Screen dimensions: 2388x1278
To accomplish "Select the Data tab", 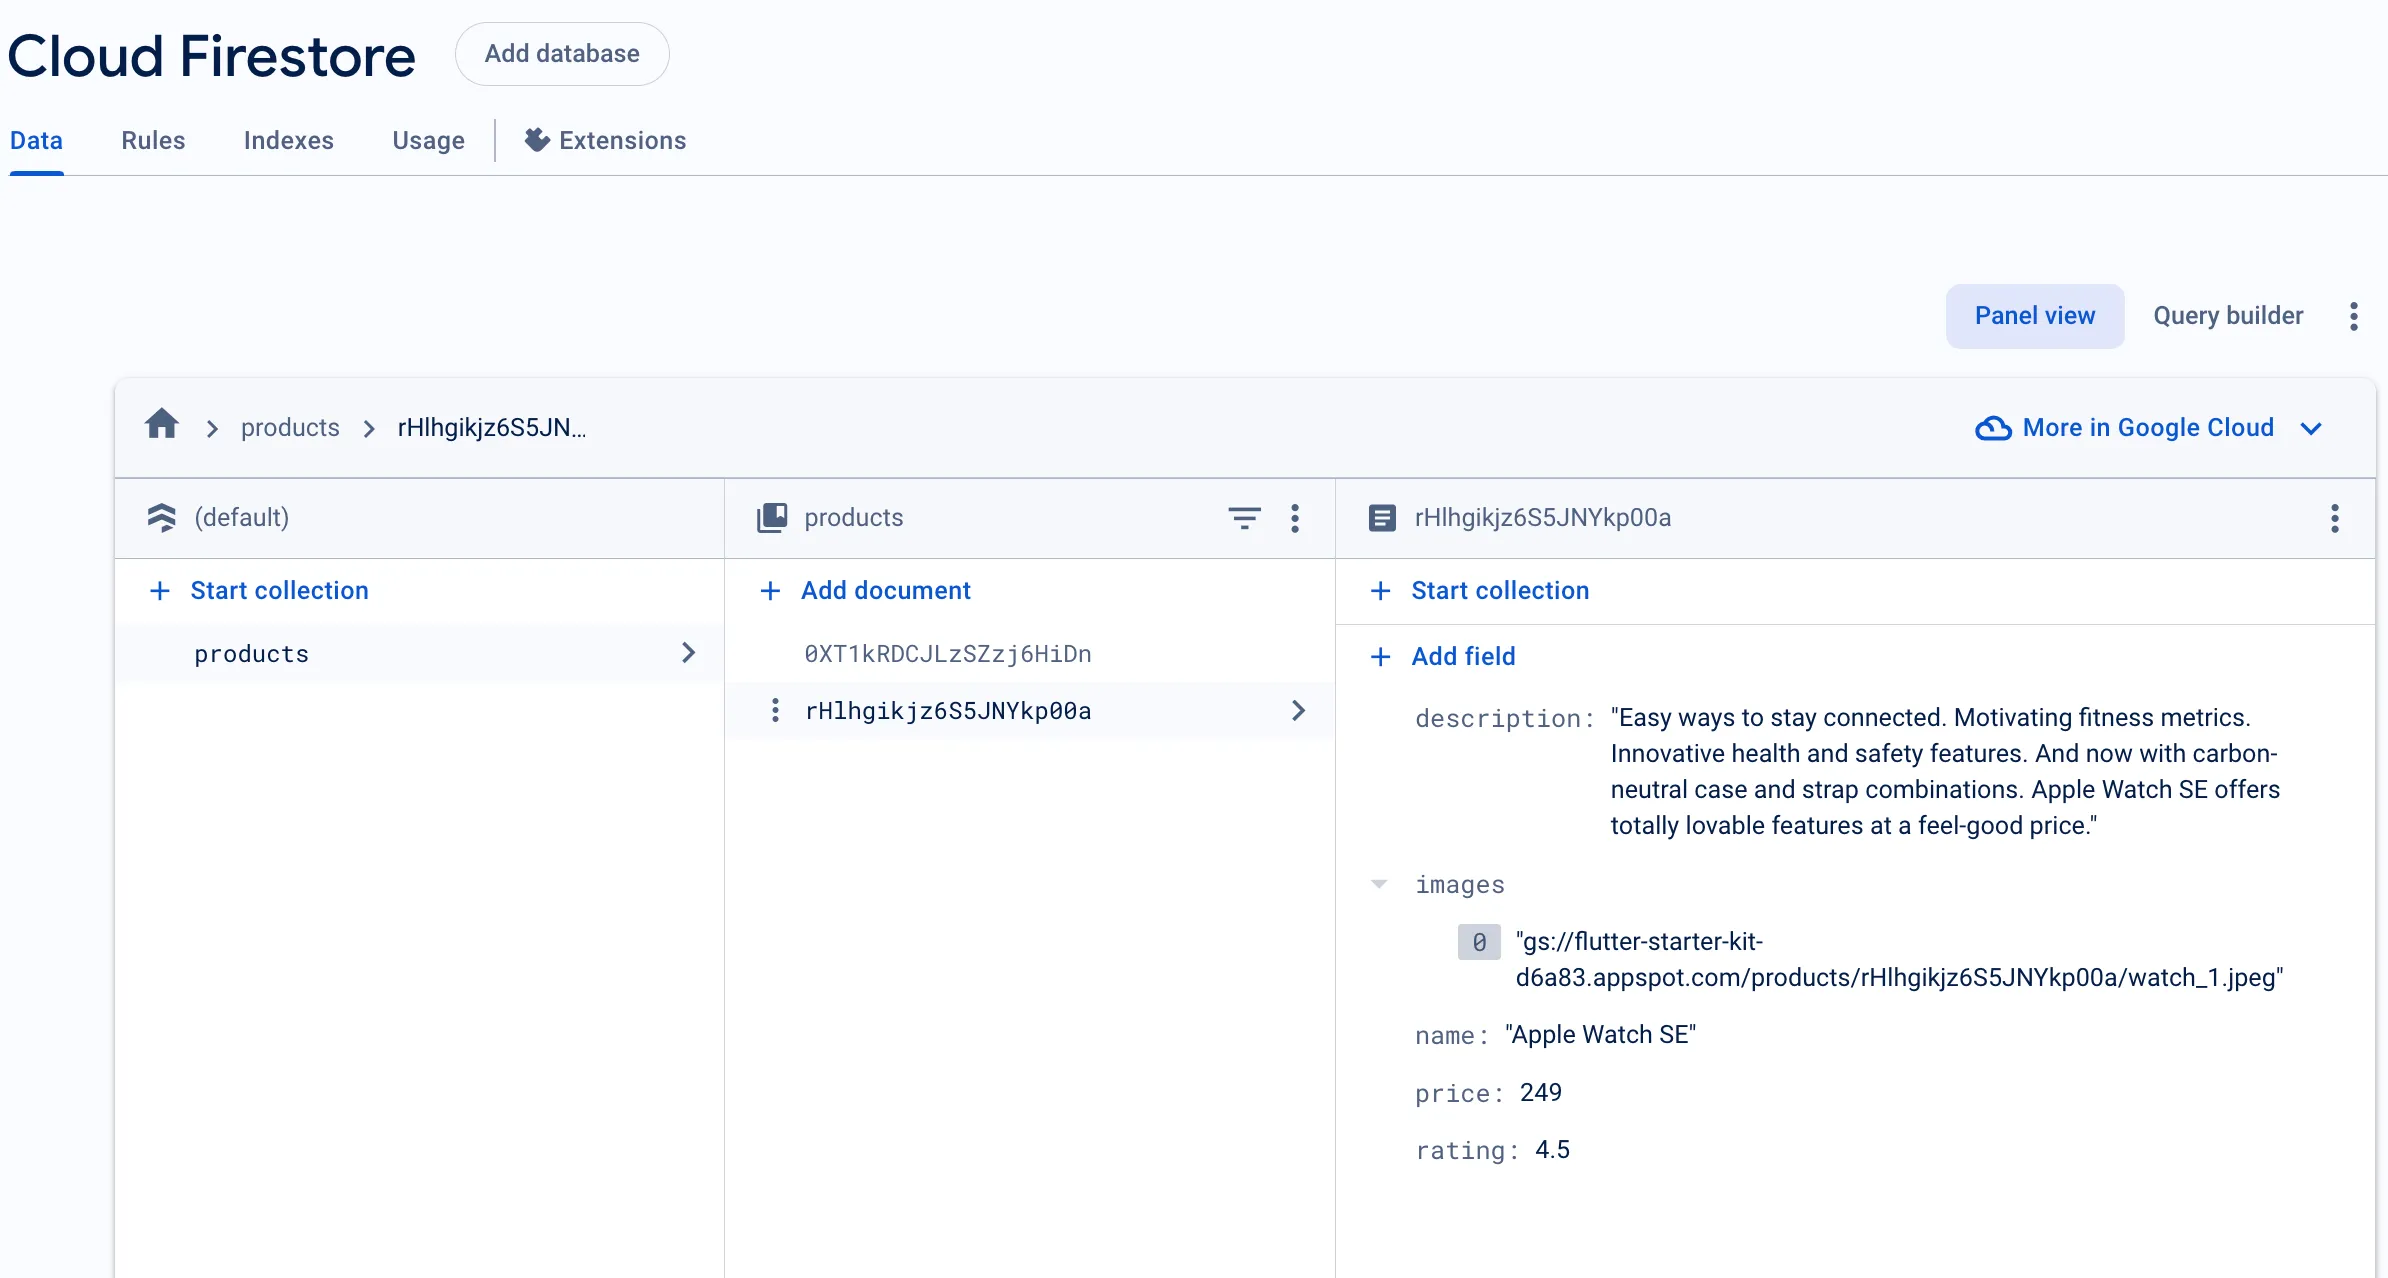I will [35, 141].
